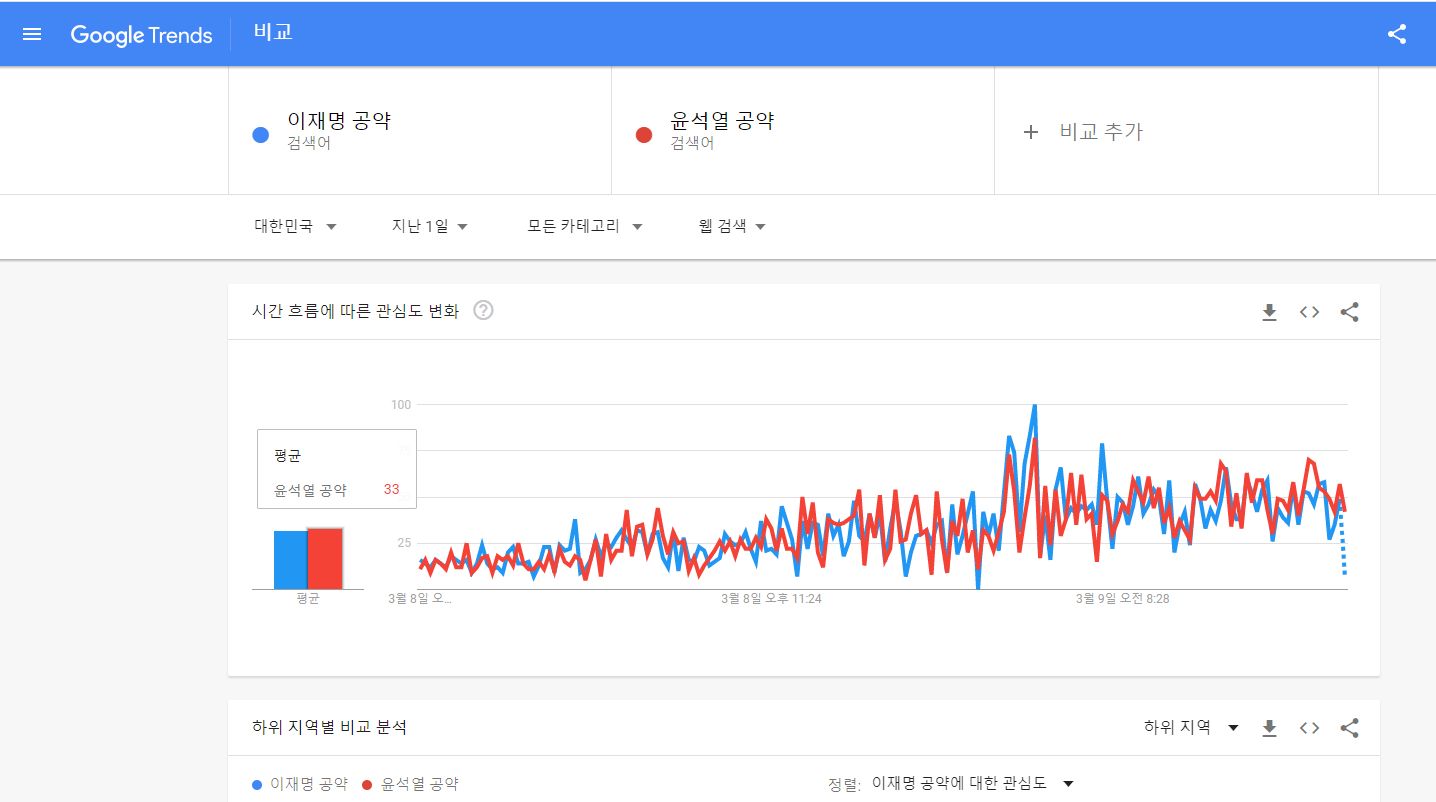Click the Google Trends logo
1436x802 pixels.
tap(141, 35)
